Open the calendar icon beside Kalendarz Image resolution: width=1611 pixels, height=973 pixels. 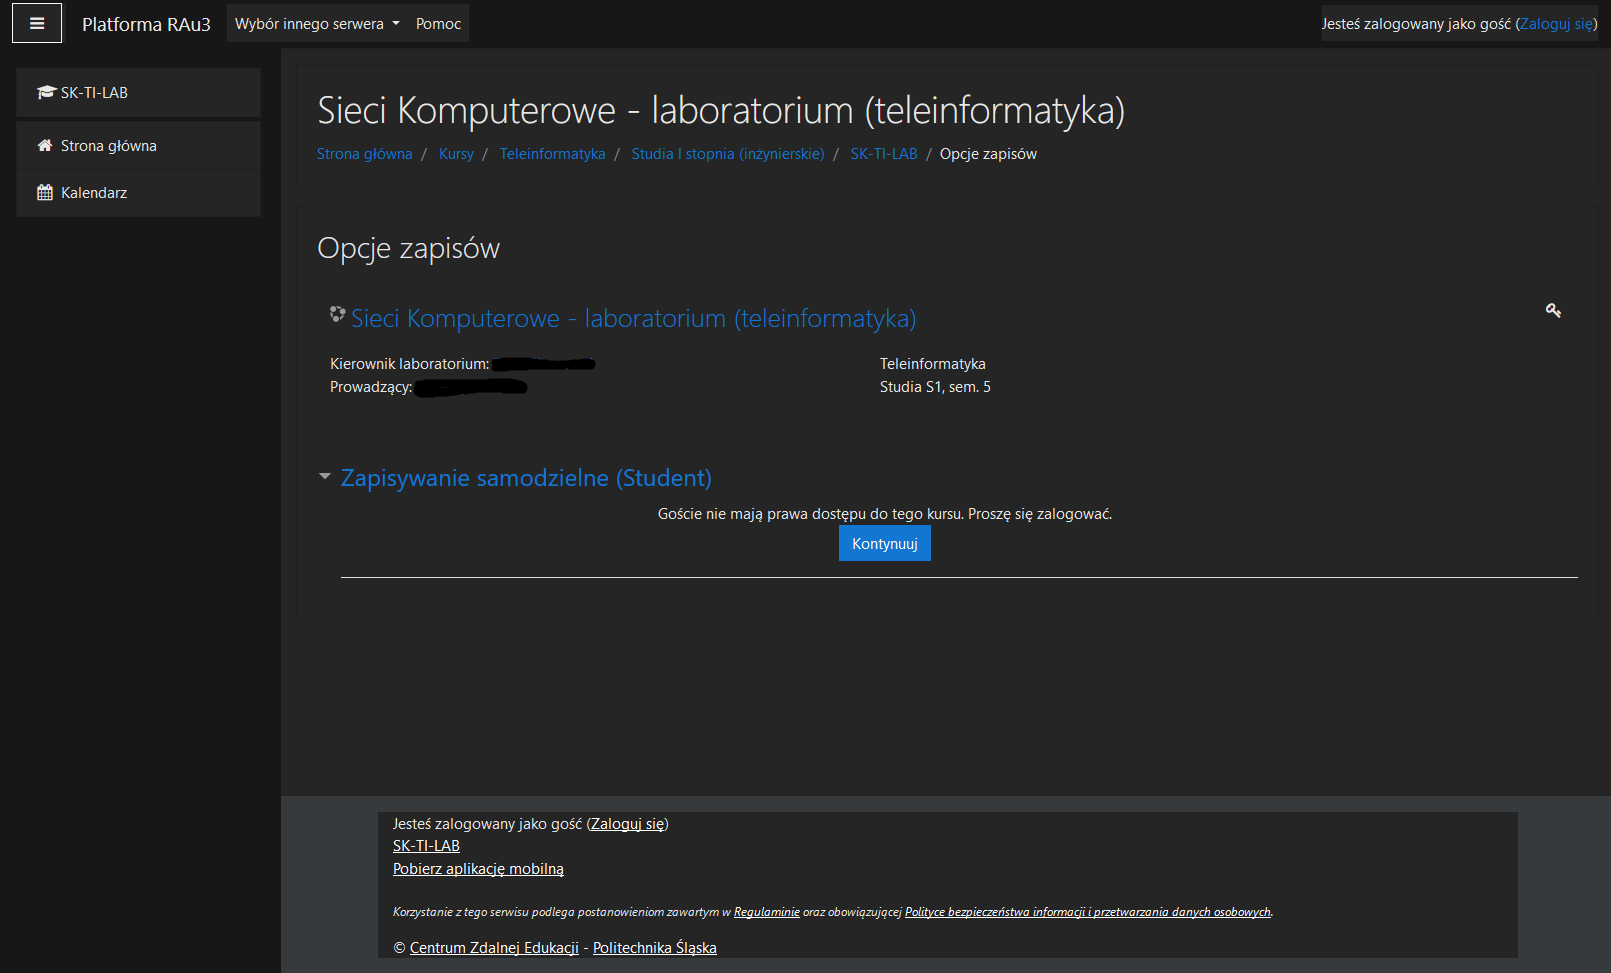tap(44, 192)
